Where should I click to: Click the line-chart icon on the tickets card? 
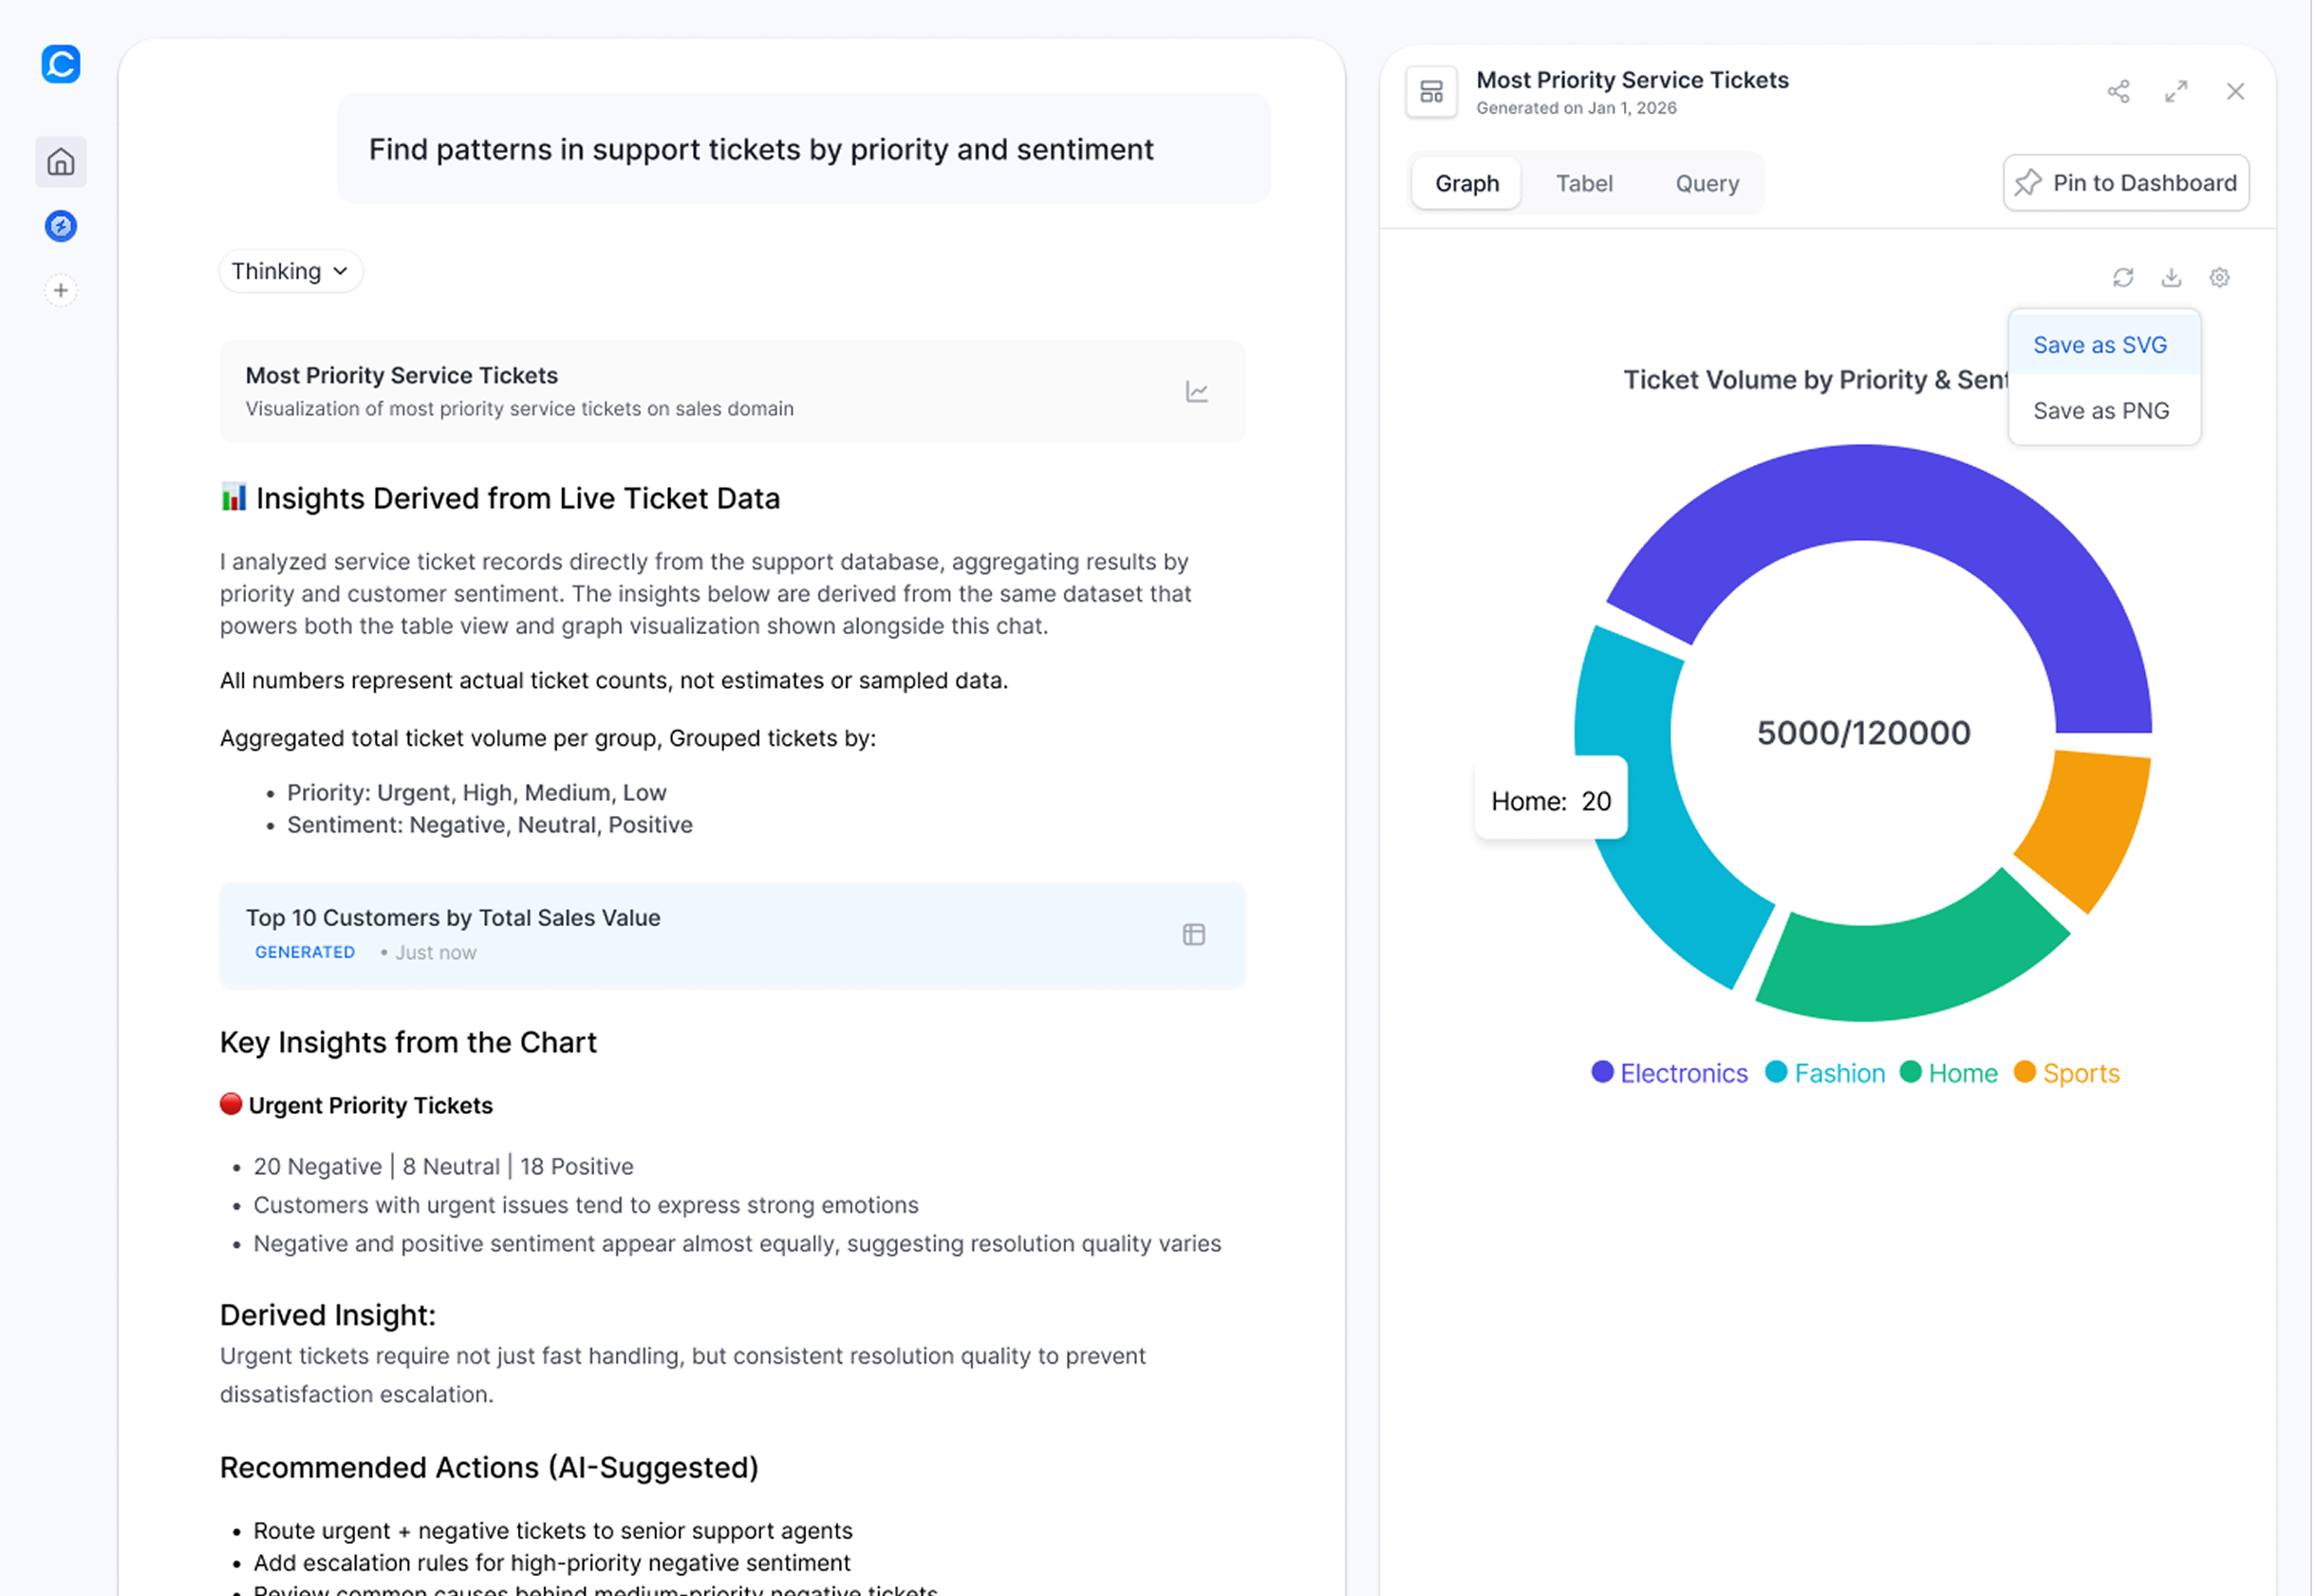(1196, 392)
